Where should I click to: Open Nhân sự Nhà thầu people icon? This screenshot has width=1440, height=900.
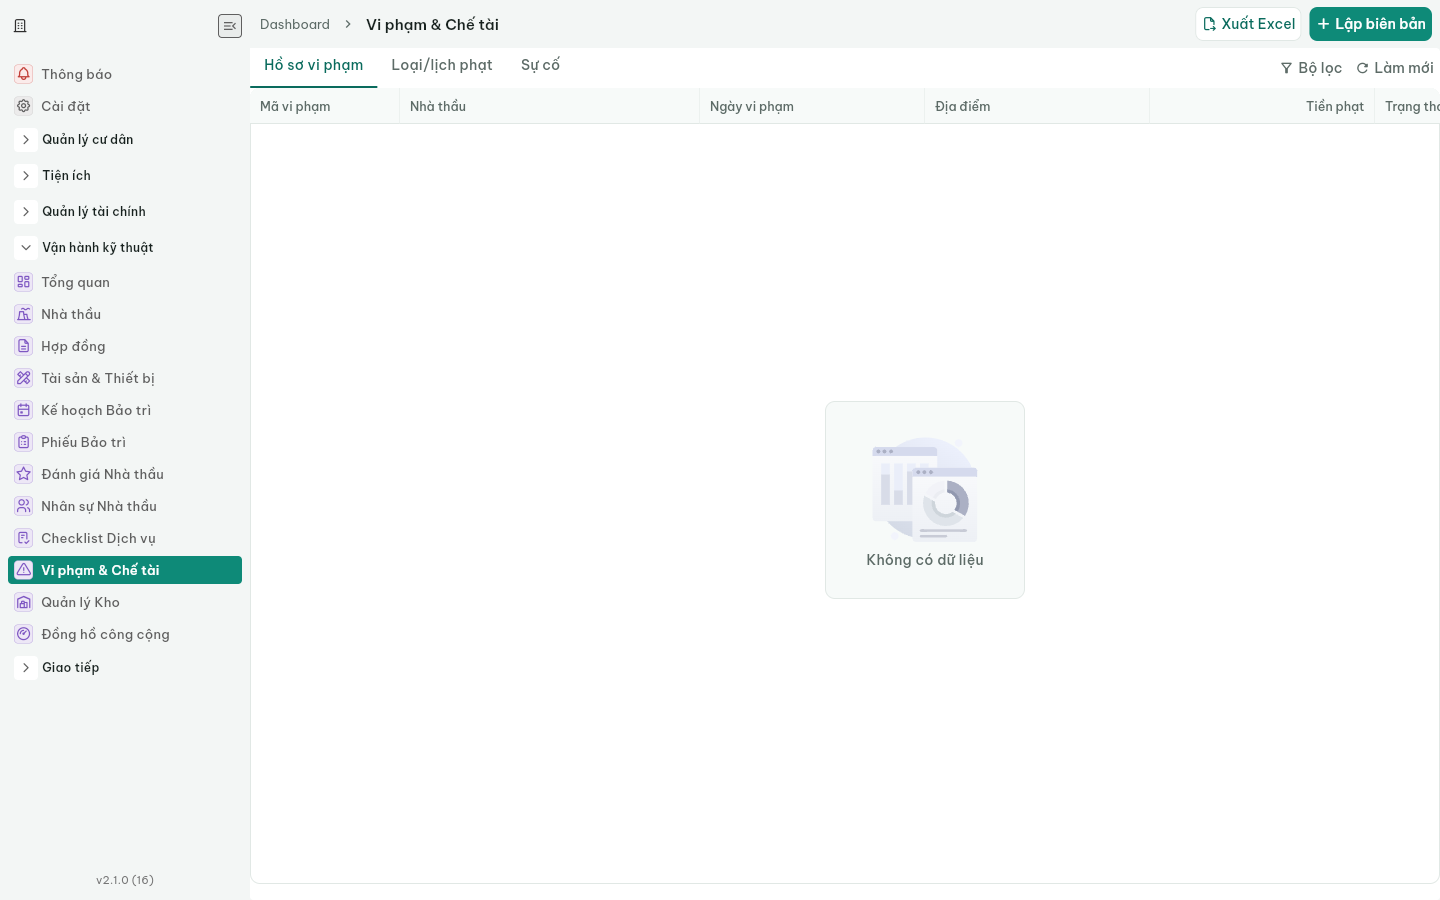pos(24,506)
